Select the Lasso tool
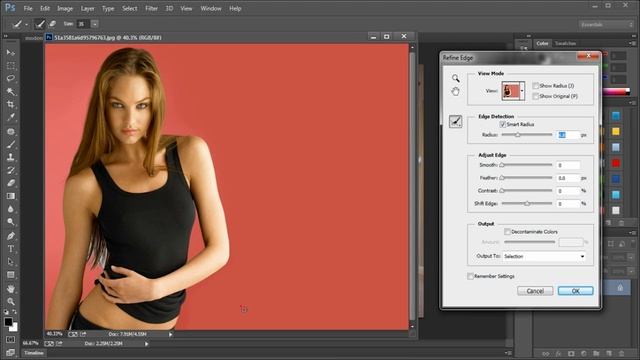Image resolution: width=640 pixels, height=360 pixels. pos(11,78)
